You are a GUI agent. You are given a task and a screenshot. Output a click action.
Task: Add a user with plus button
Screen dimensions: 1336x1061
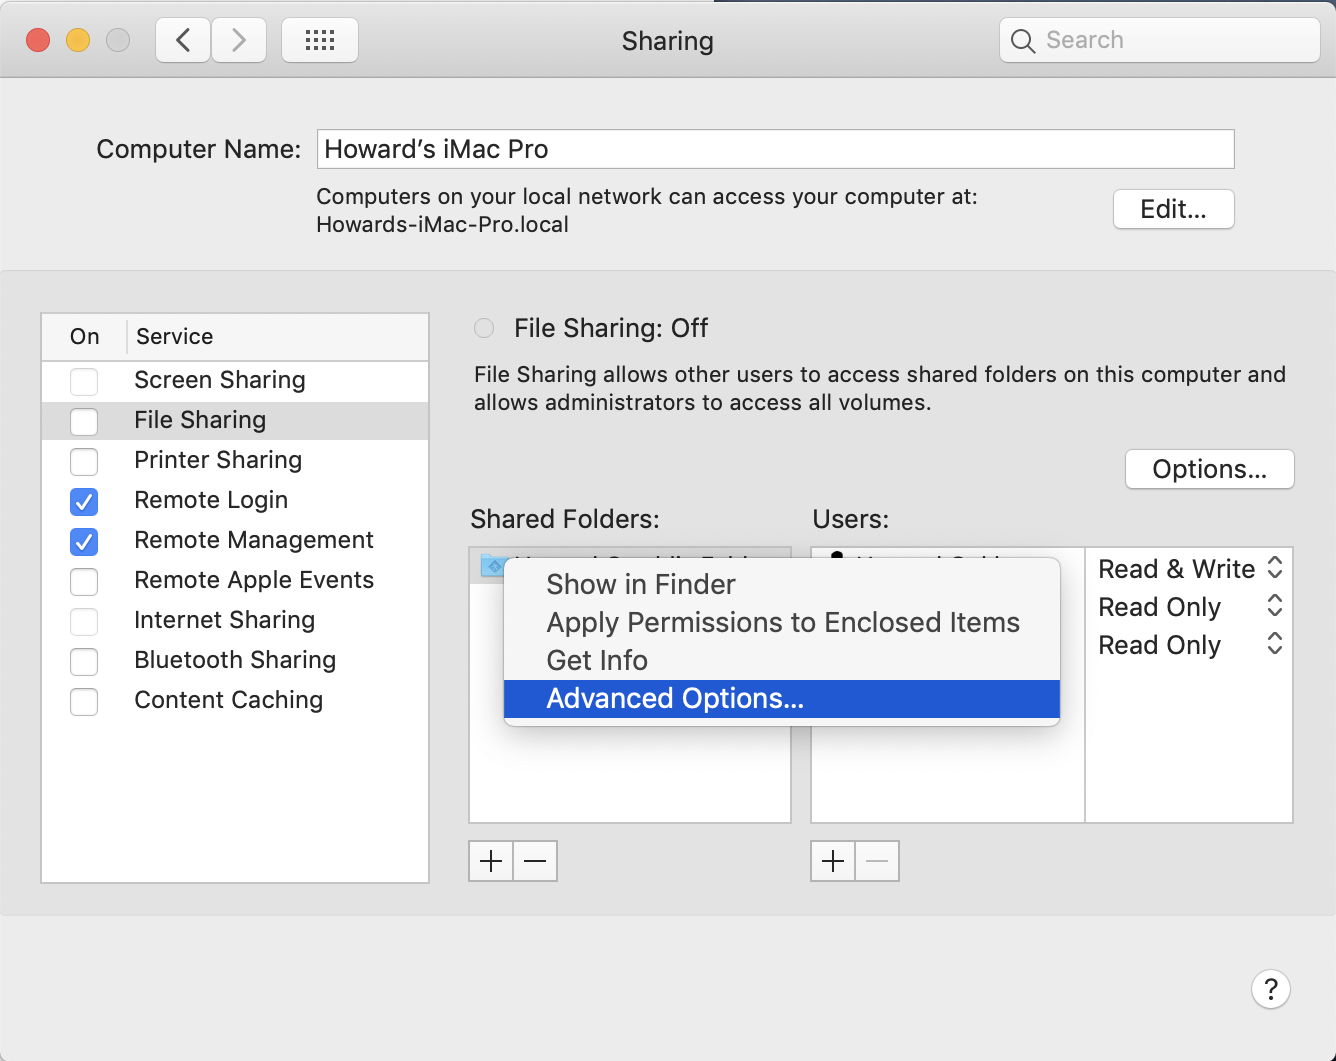pos(833,861)
